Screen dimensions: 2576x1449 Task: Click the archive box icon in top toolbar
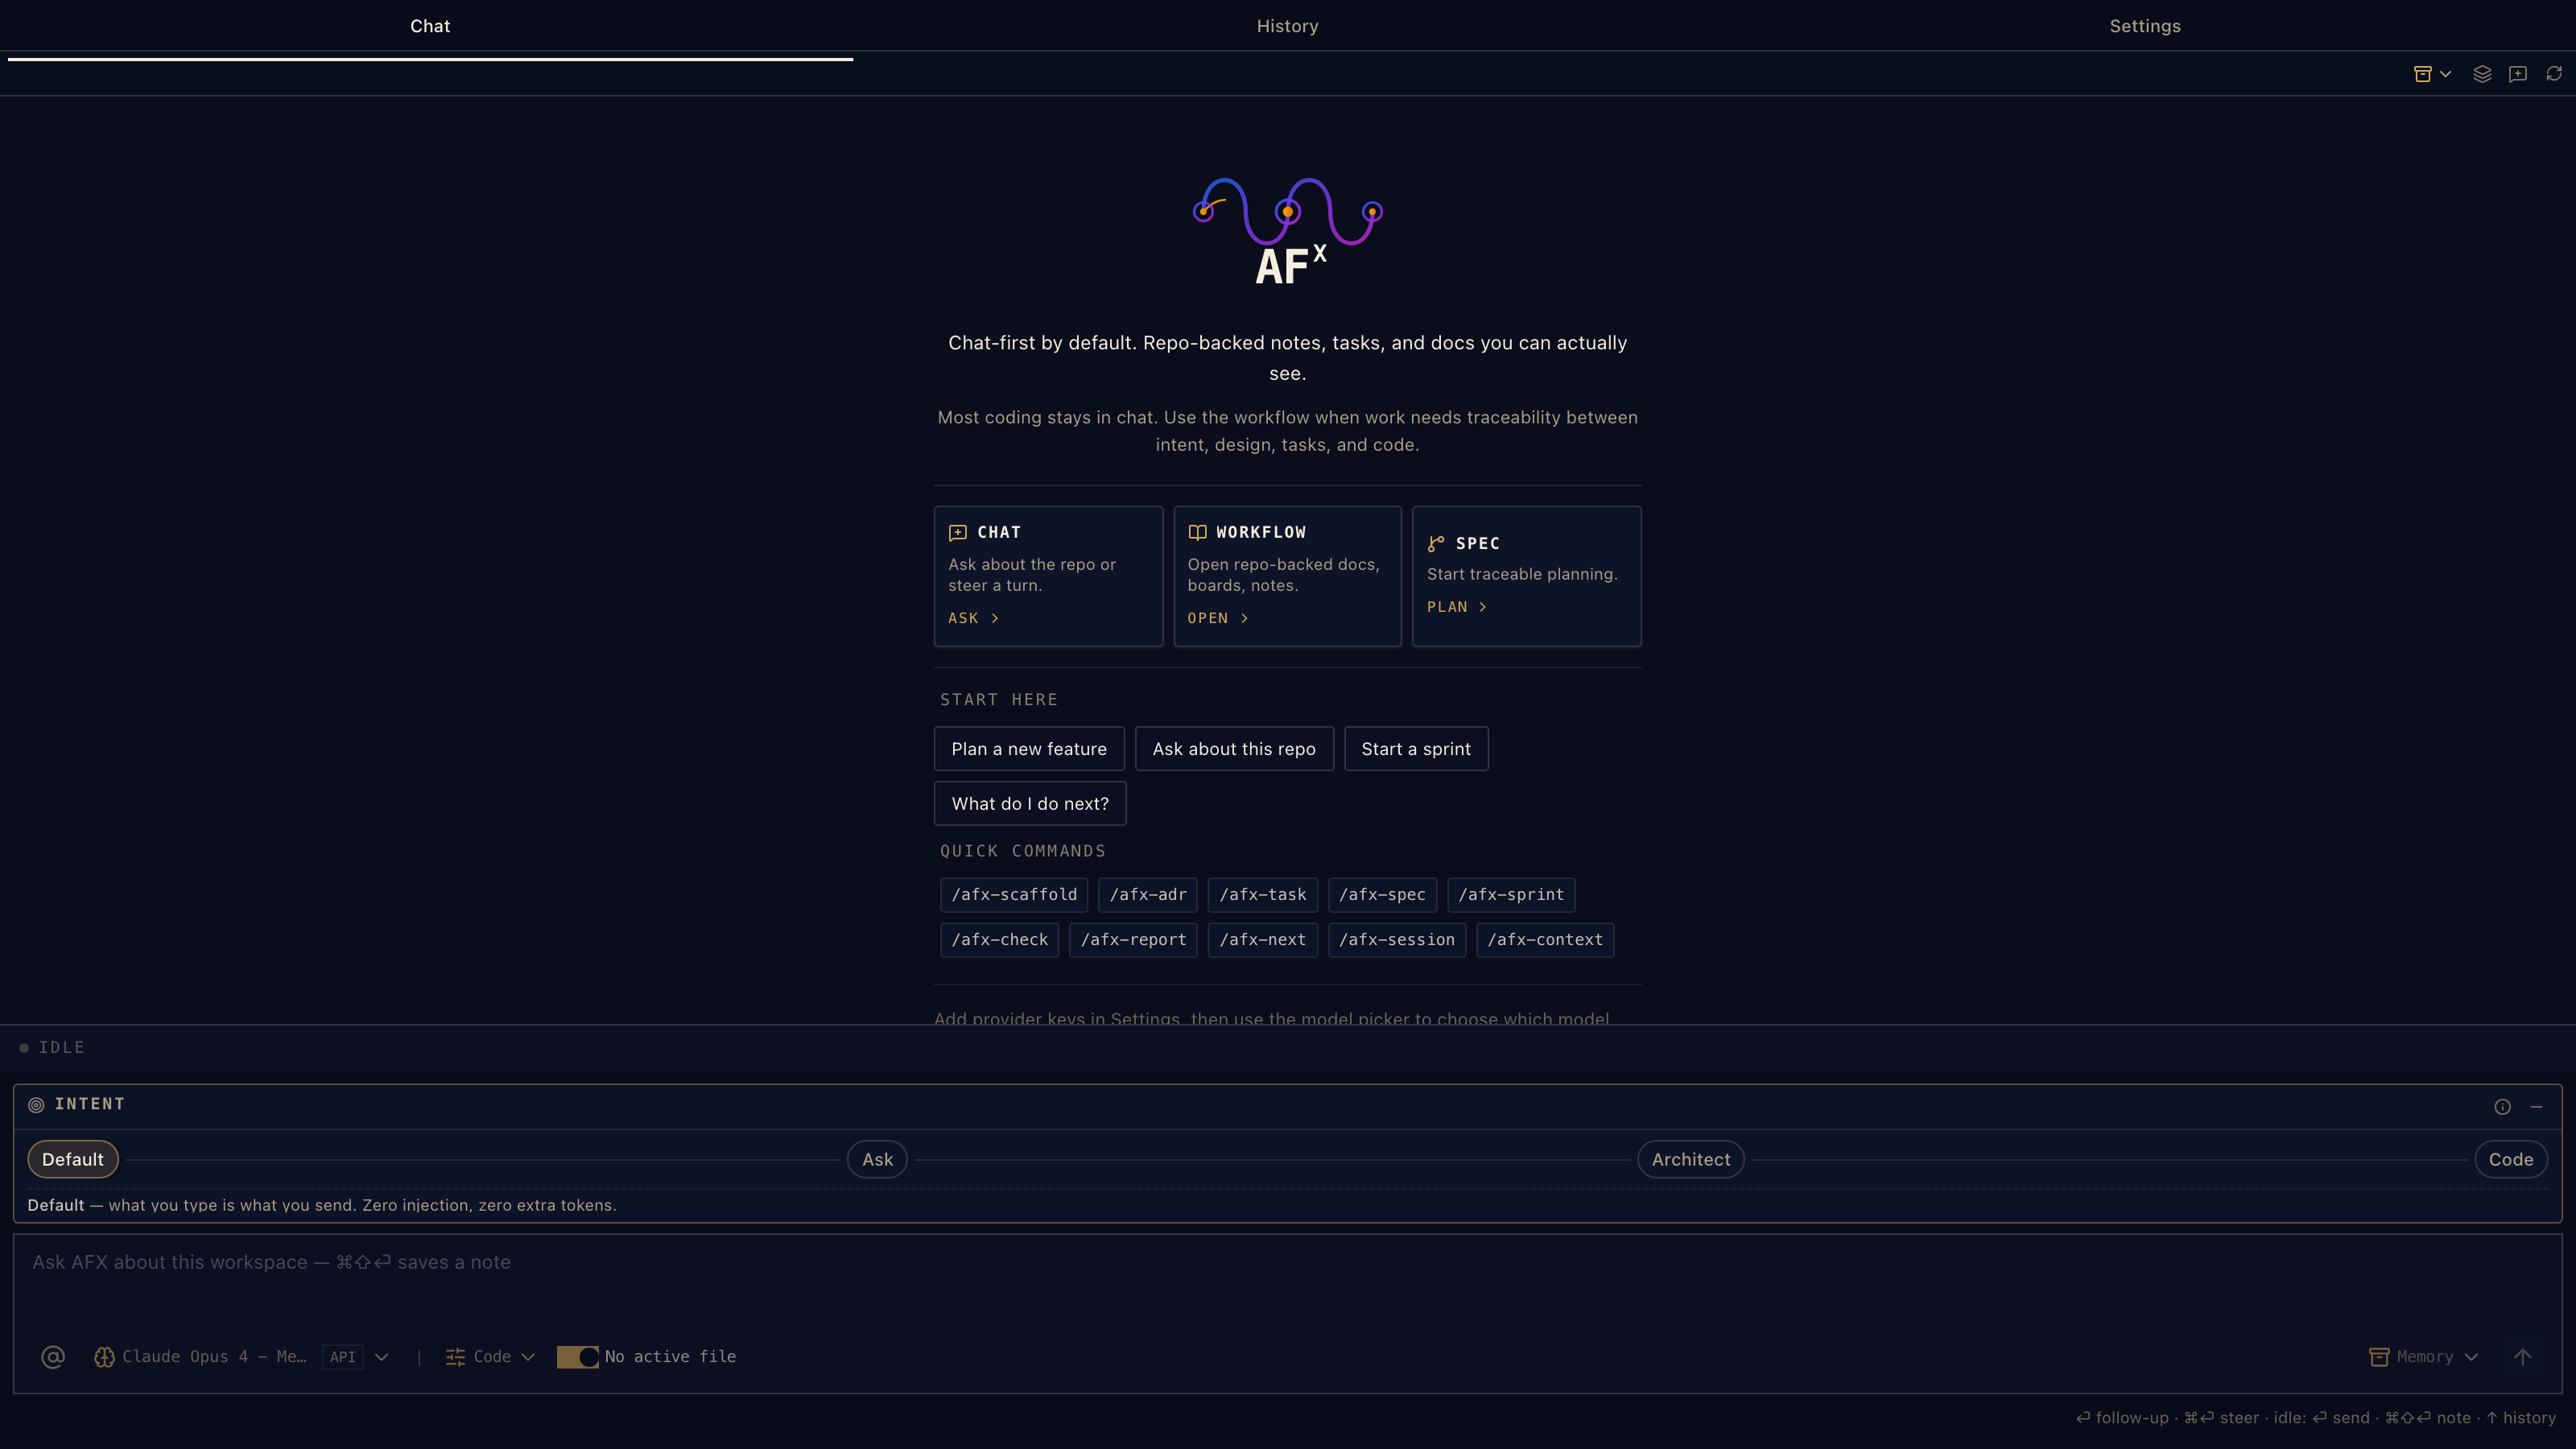(x=2422, y=74)
